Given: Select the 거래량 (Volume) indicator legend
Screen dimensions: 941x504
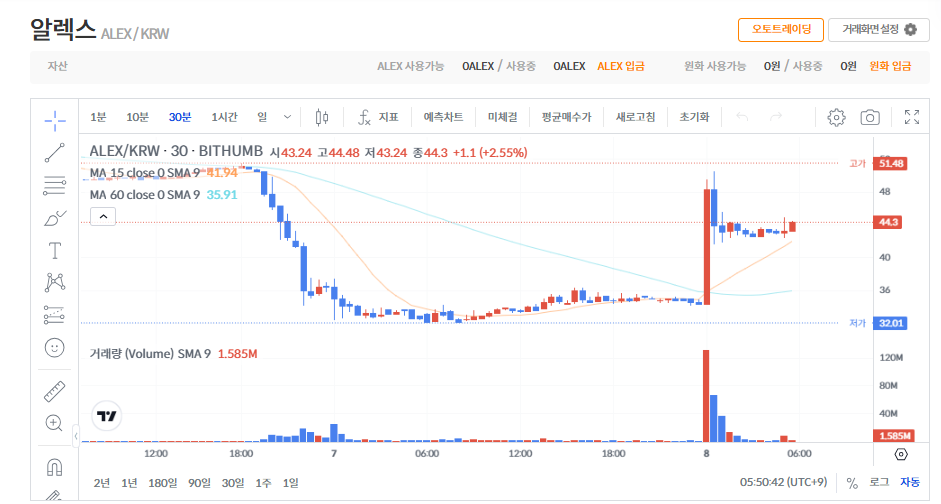Looking at the screenshot, I should (150, 353).
